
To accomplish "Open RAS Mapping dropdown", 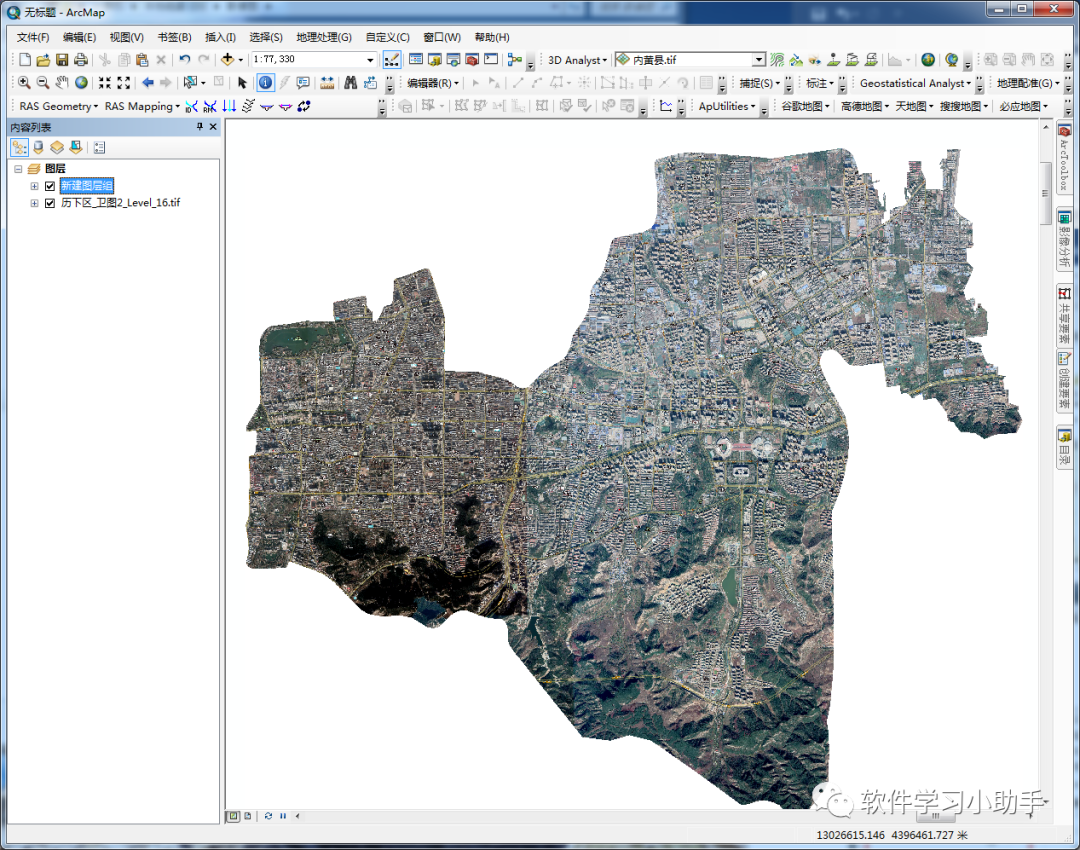I will pyautogui.click(x=142, y=106).
